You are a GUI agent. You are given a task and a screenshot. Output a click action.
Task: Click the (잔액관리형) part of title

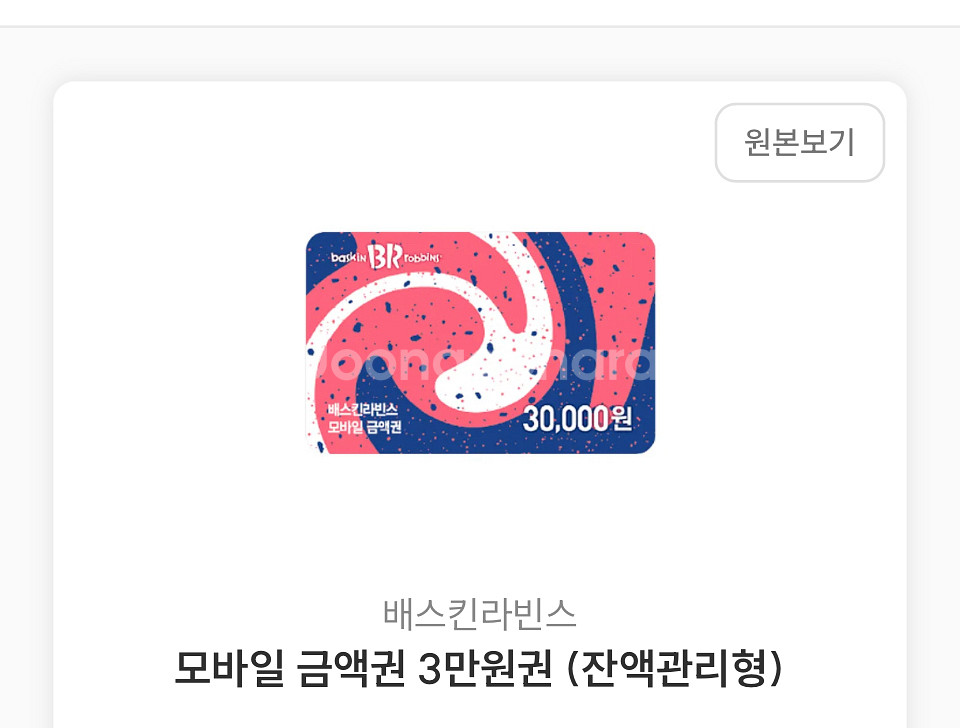675,668
